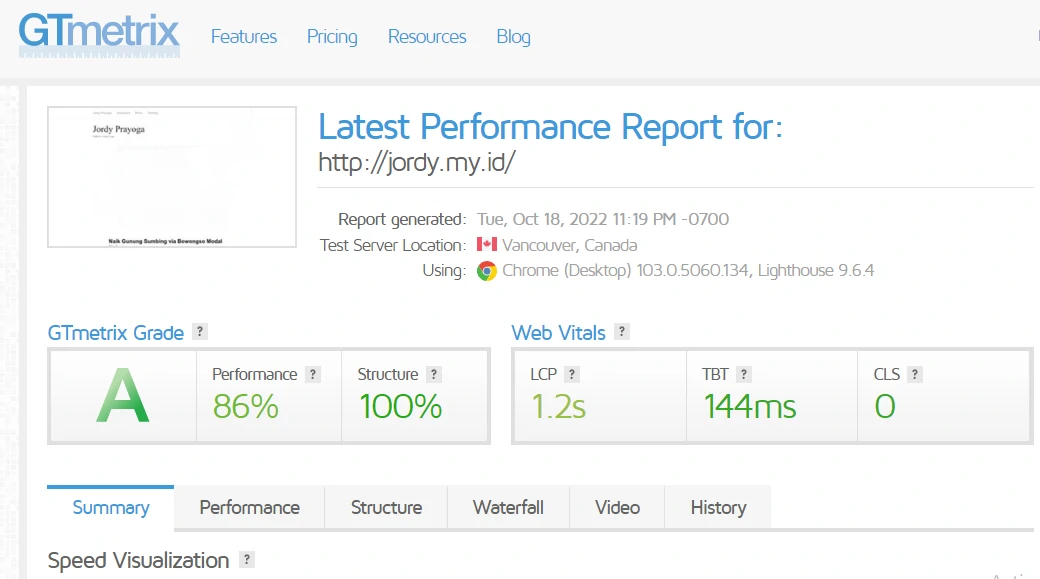The width and height of the screenshot is (1040, 579).
Task: Open help icon beside Speed Visualization
Action: click(x=247, y=559)
